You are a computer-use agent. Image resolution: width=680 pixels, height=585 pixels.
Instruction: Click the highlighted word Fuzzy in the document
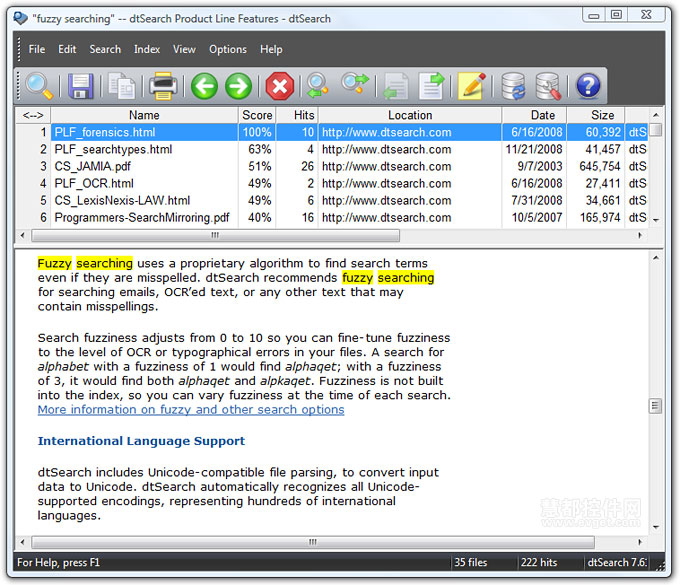pos(55,263)
